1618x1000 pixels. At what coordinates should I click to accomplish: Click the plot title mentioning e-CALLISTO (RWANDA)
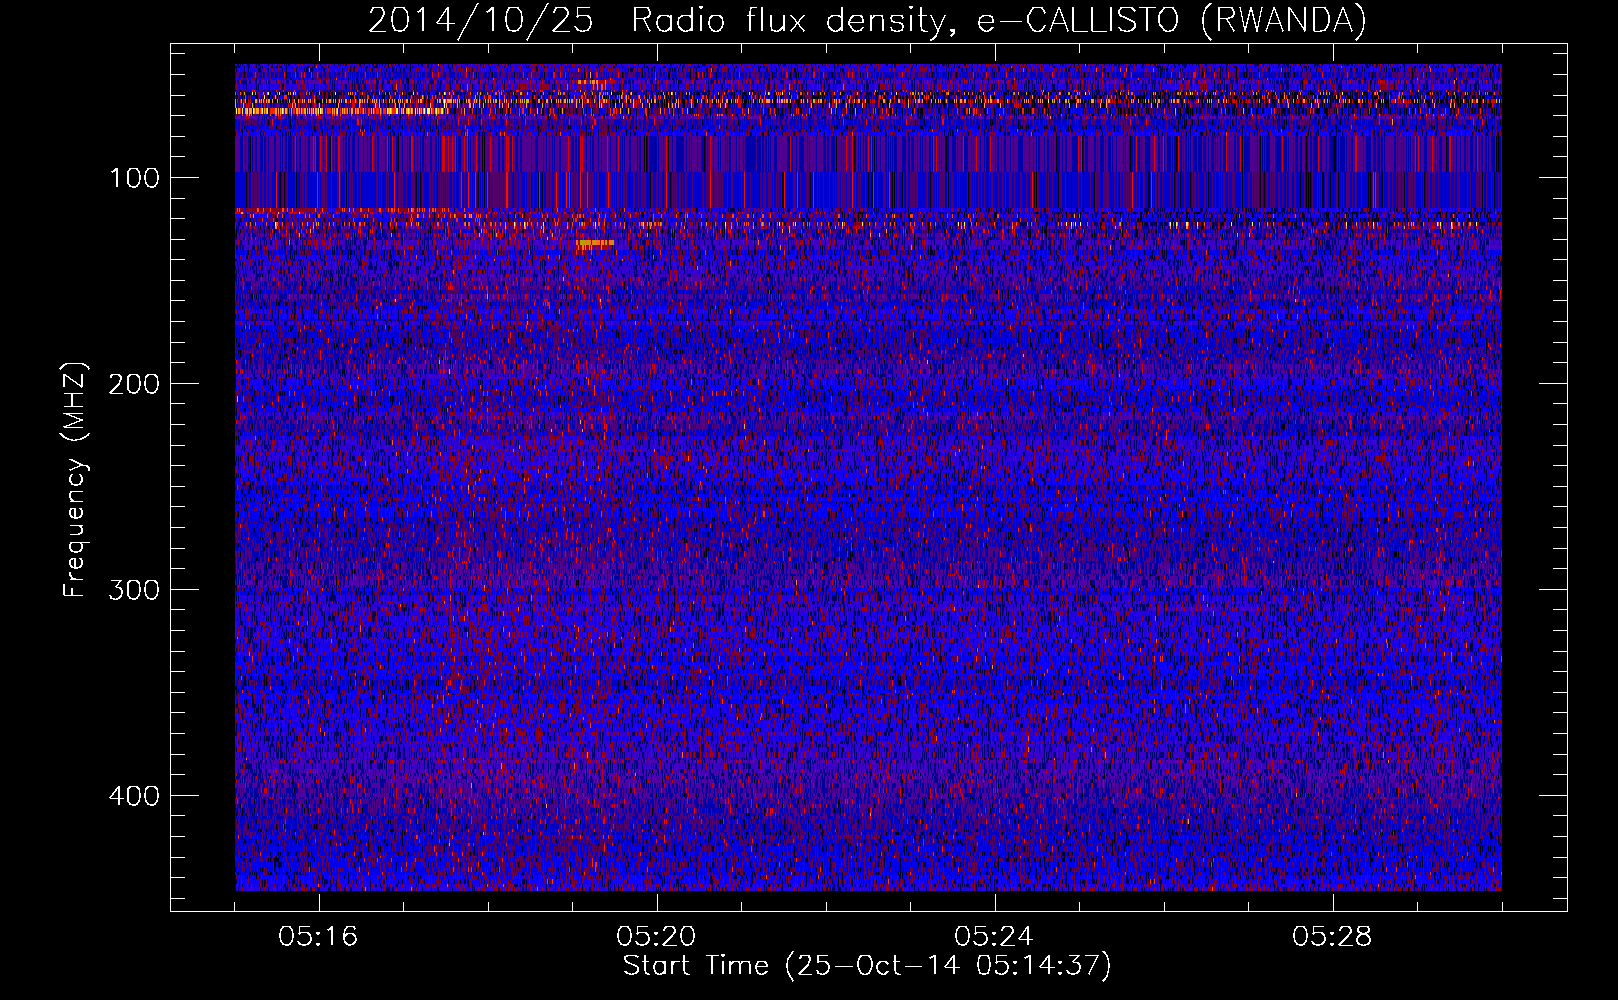867,20
